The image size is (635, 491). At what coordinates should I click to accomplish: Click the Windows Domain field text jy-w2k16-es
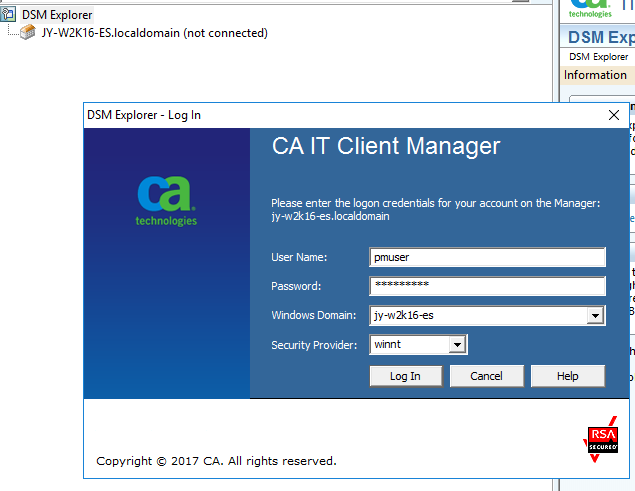(x=404, y=315)
